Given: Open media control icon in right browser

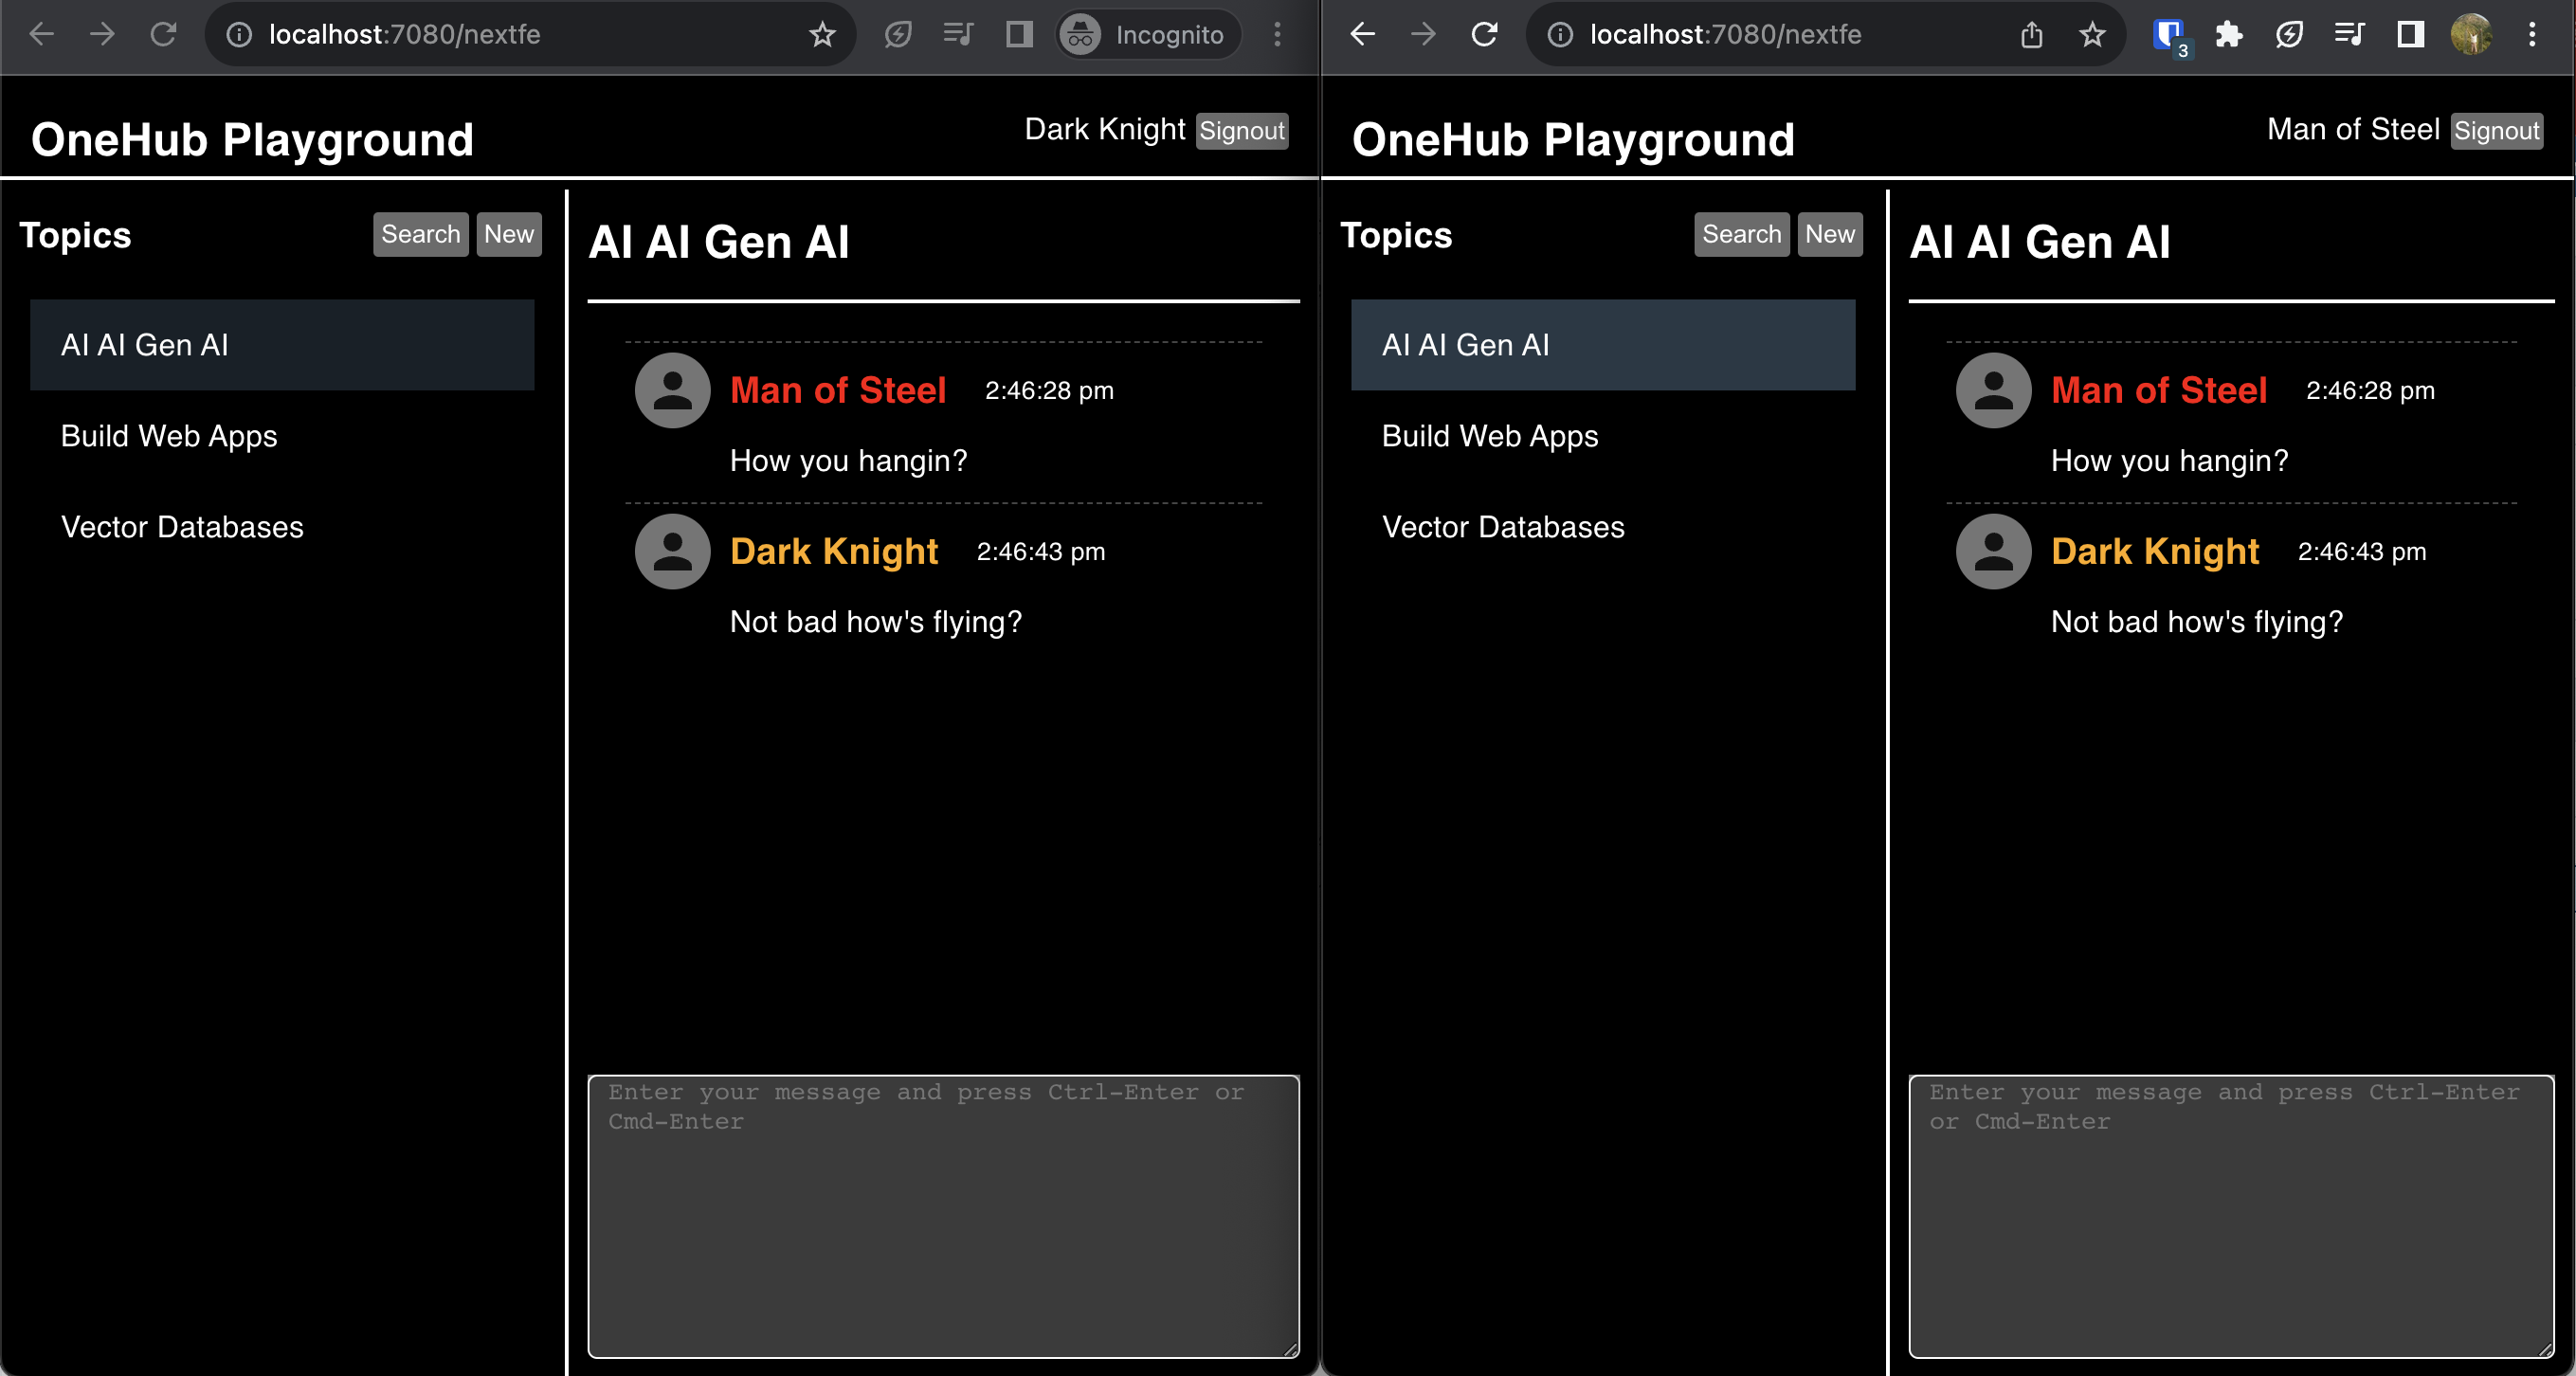Looking at the screenshot, I should click(2349, 35).
